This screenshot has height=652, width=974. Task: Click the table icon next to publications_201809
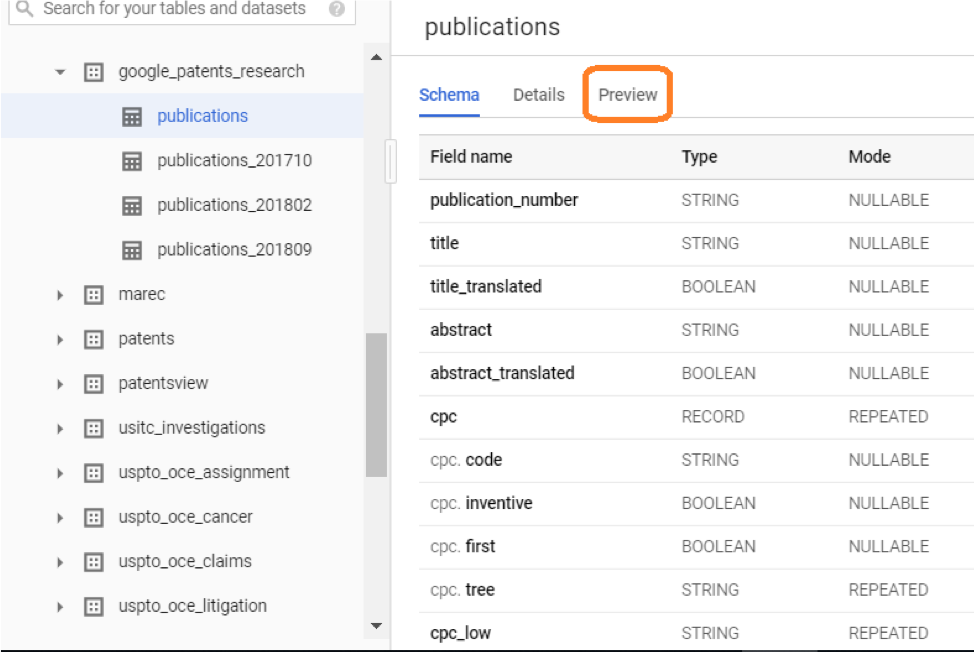pos(134,249)
